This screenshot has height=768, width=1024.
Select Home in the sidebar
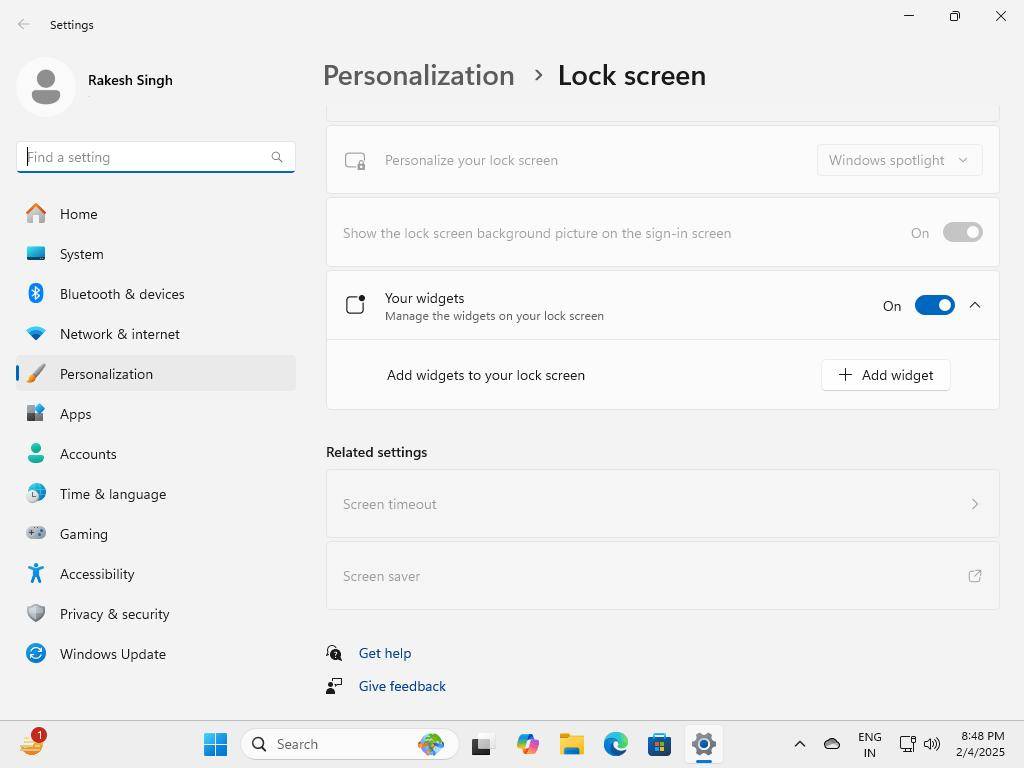[155, 214]
